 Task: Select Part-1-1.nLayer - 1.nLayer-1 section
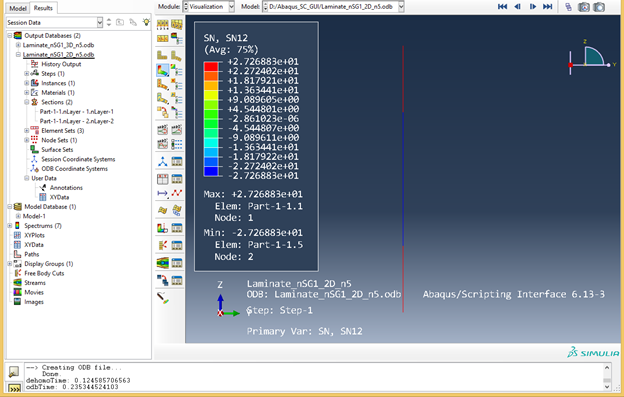pyautogui.click(x=76, y=111)
